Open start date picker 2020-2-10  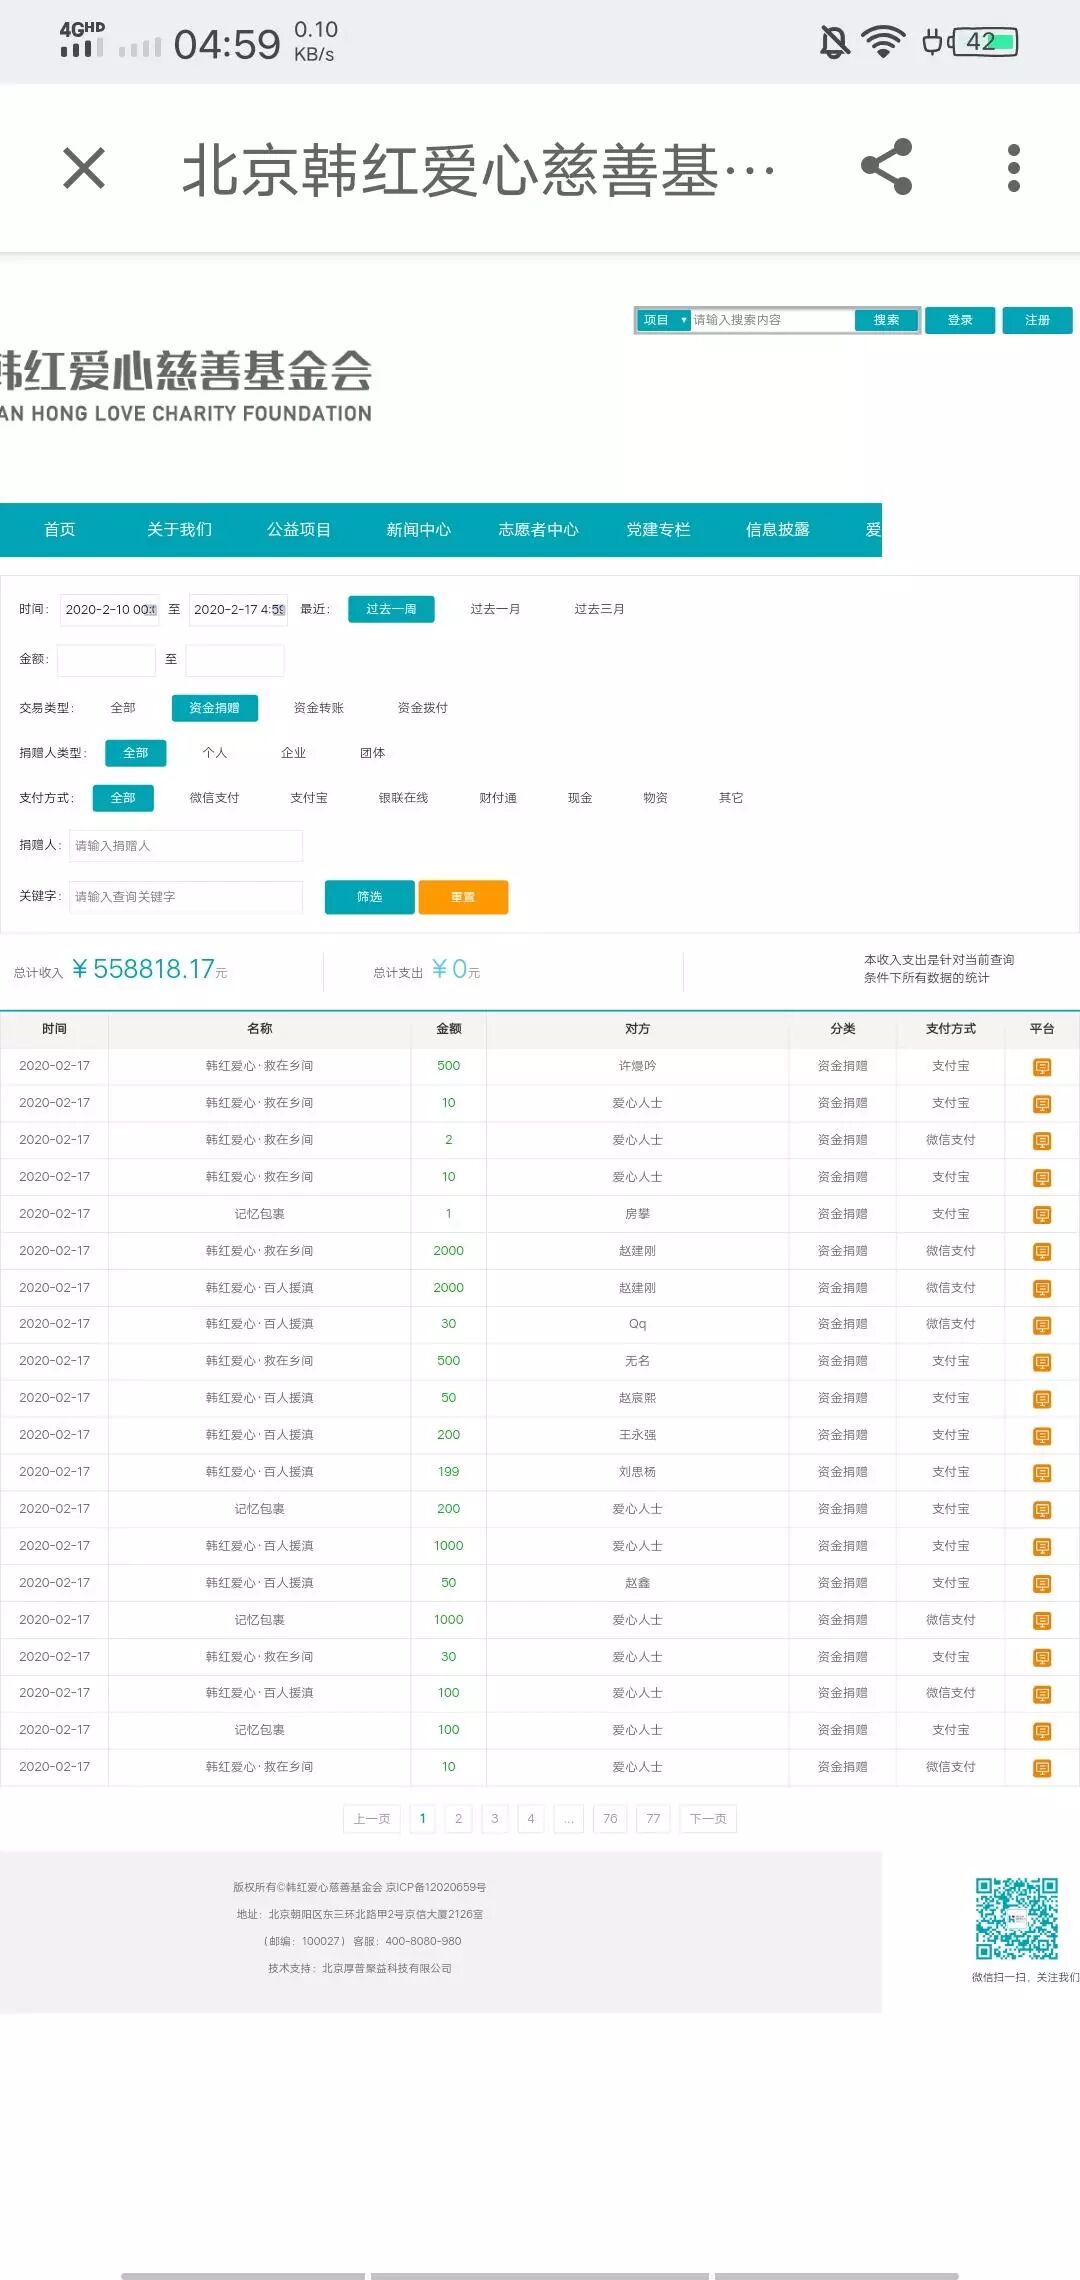tap(110, 609)
